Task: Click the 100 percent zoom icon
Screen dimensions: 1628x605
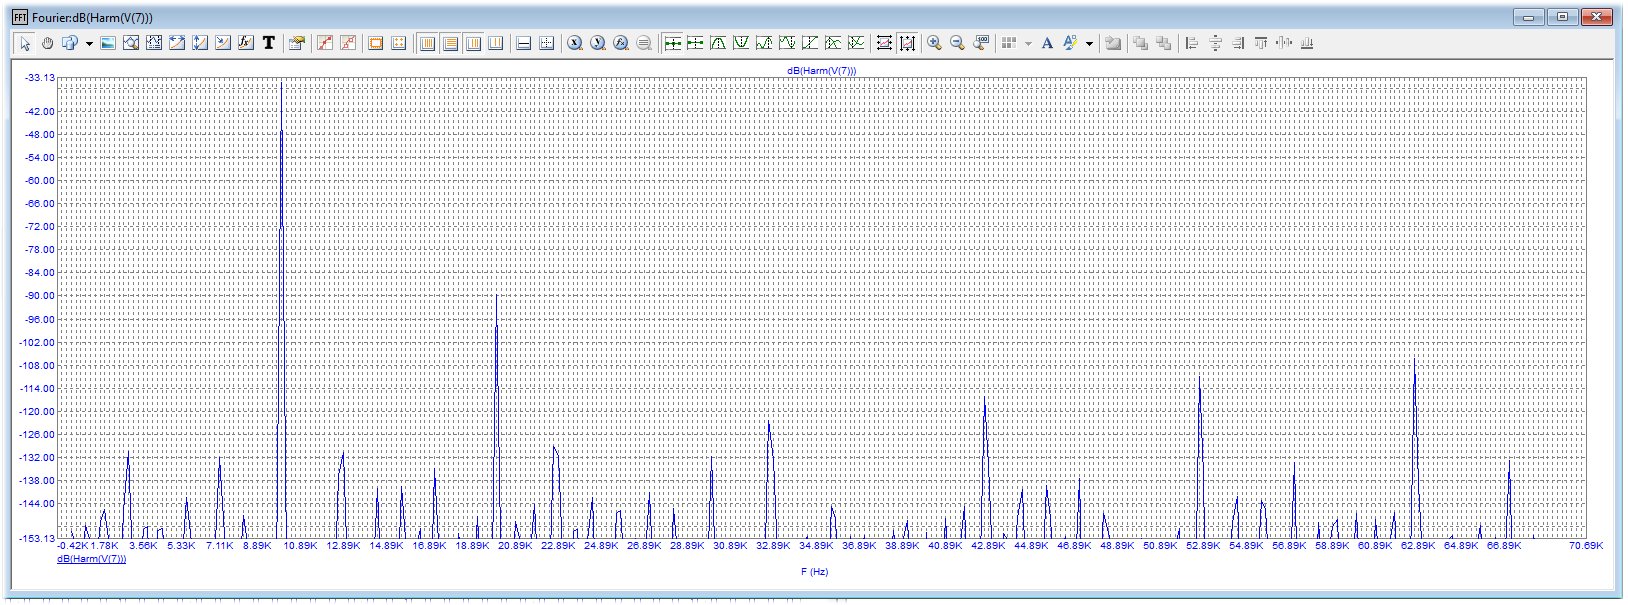Action: click(981, 43)
